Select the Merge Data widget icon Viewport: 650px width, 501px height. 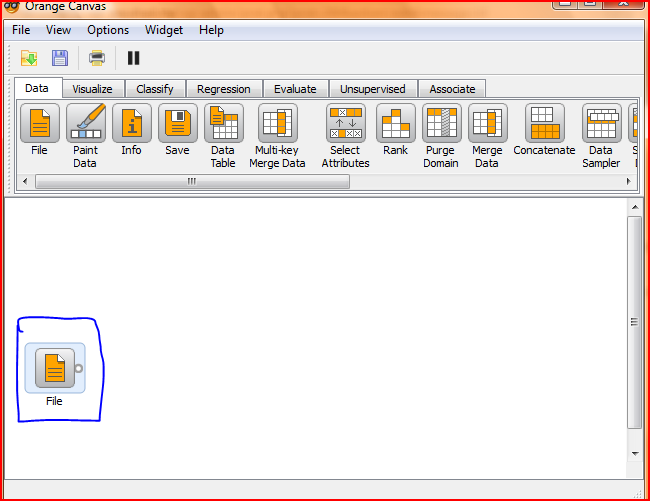(x=488, y=123)
